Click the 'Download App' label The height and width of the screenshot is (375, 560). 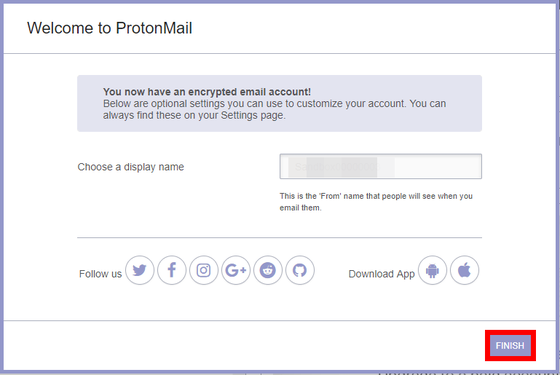[x=381, y=274]
